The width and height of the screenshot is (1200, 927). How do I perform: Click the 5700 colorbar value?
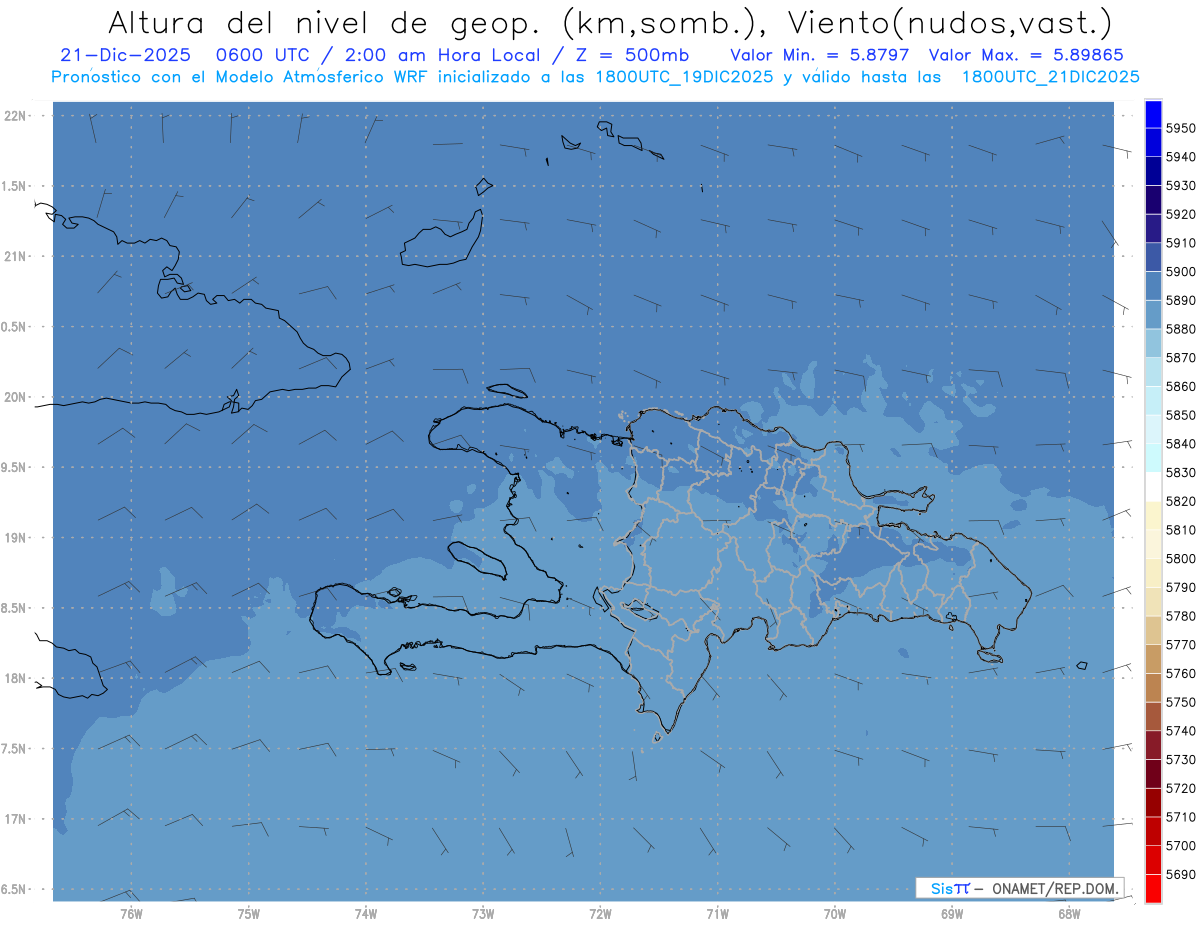click(x=1180, y=845)
